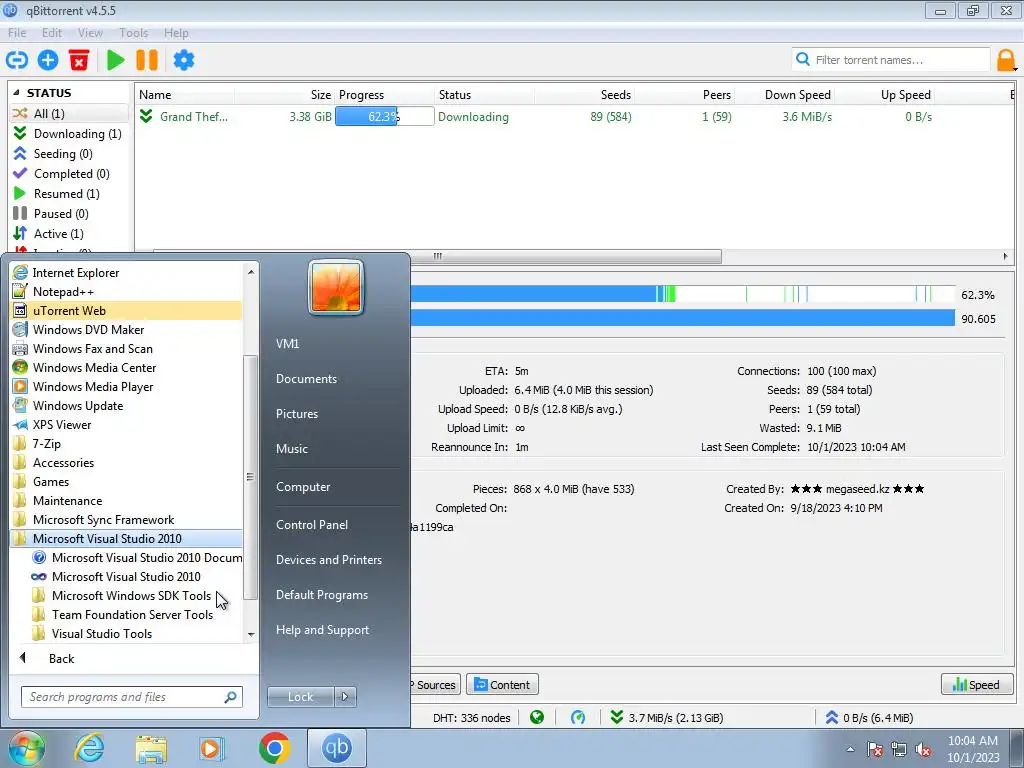Open Windows DVD Maker
This screenshot has height=768, width=1024.
tap(127, 330)
